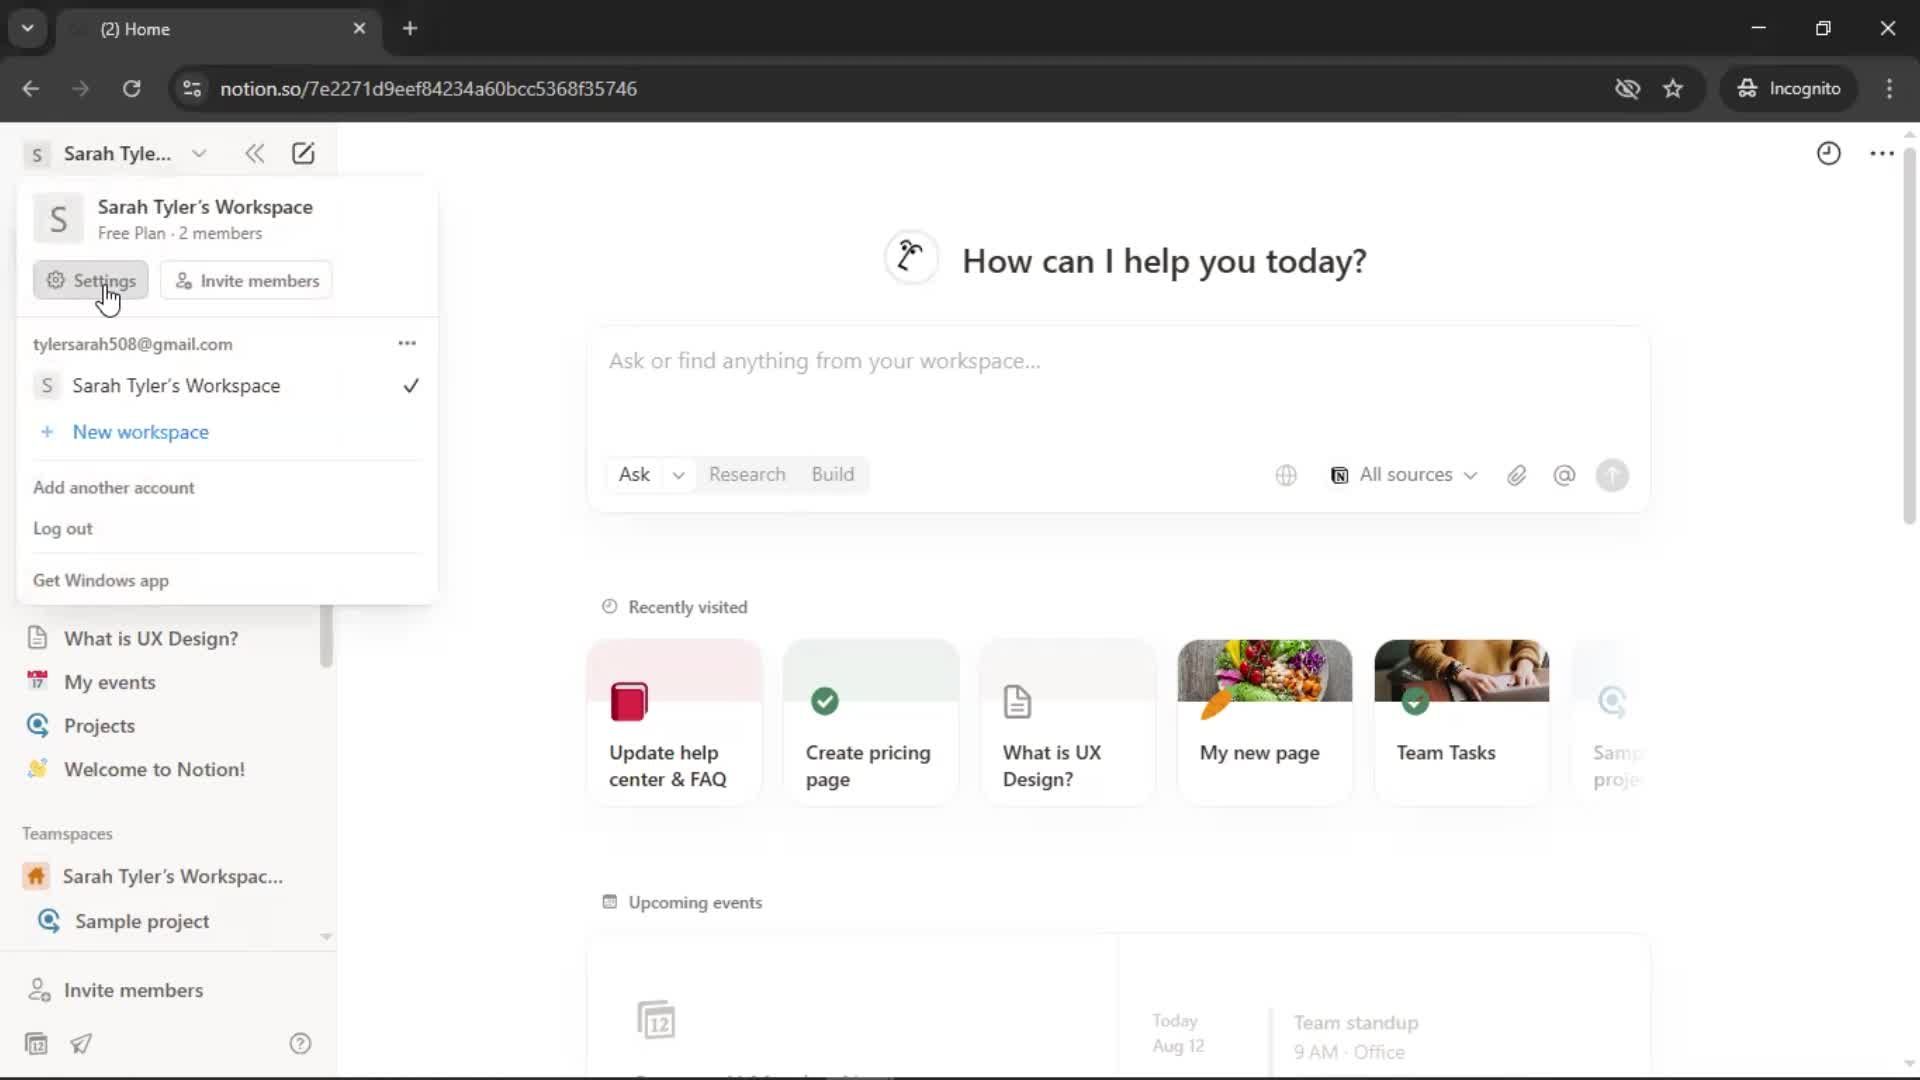Click the Welcome to Notion! emoji icon
Screen dimensions: 1920x1080
pos(38,769)
